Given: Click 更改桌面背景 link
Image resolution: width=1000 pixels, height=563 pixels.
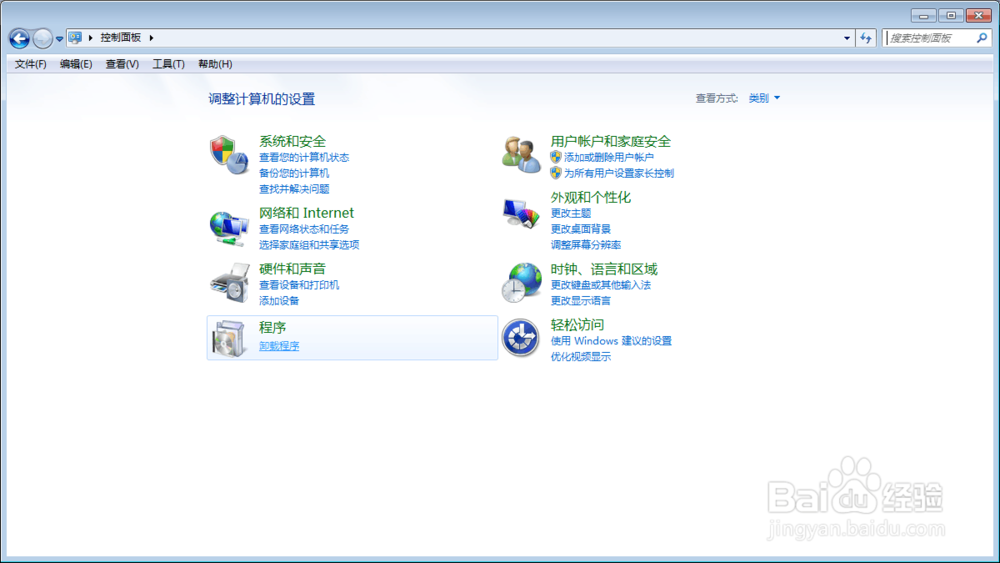Looking at the screenshot, I should (580, 229).
